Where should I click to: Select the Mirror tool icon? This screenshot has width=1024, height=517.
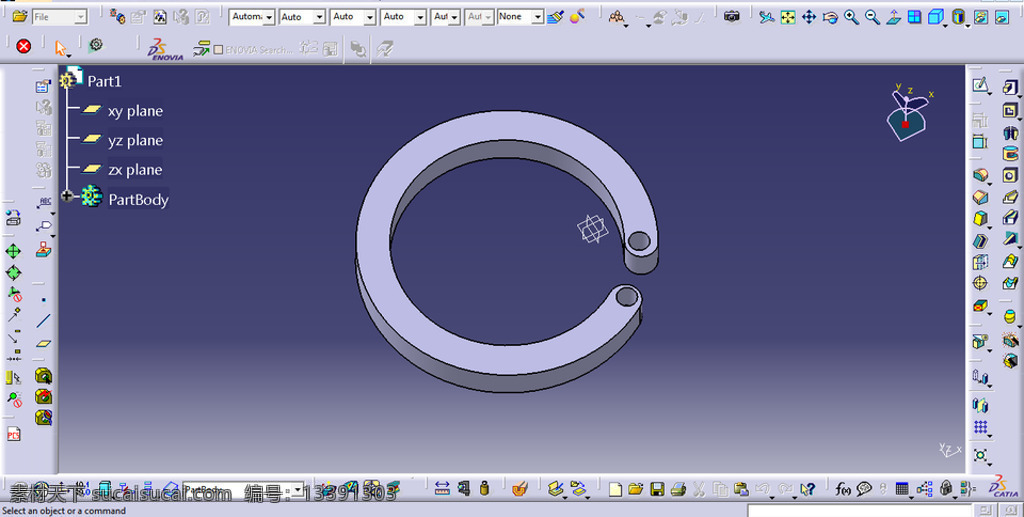pos(980,405)
